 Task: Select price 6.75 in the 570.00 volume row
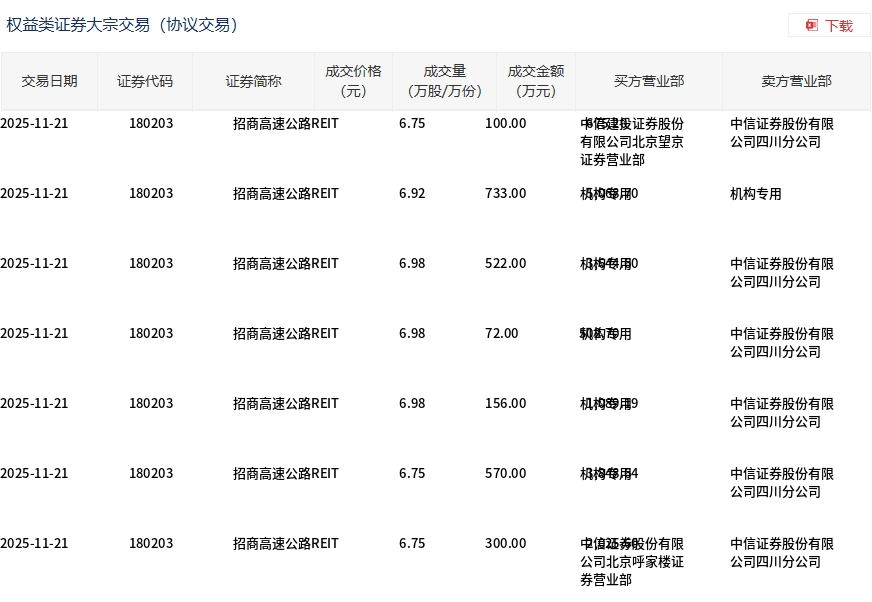click(412, 473)
